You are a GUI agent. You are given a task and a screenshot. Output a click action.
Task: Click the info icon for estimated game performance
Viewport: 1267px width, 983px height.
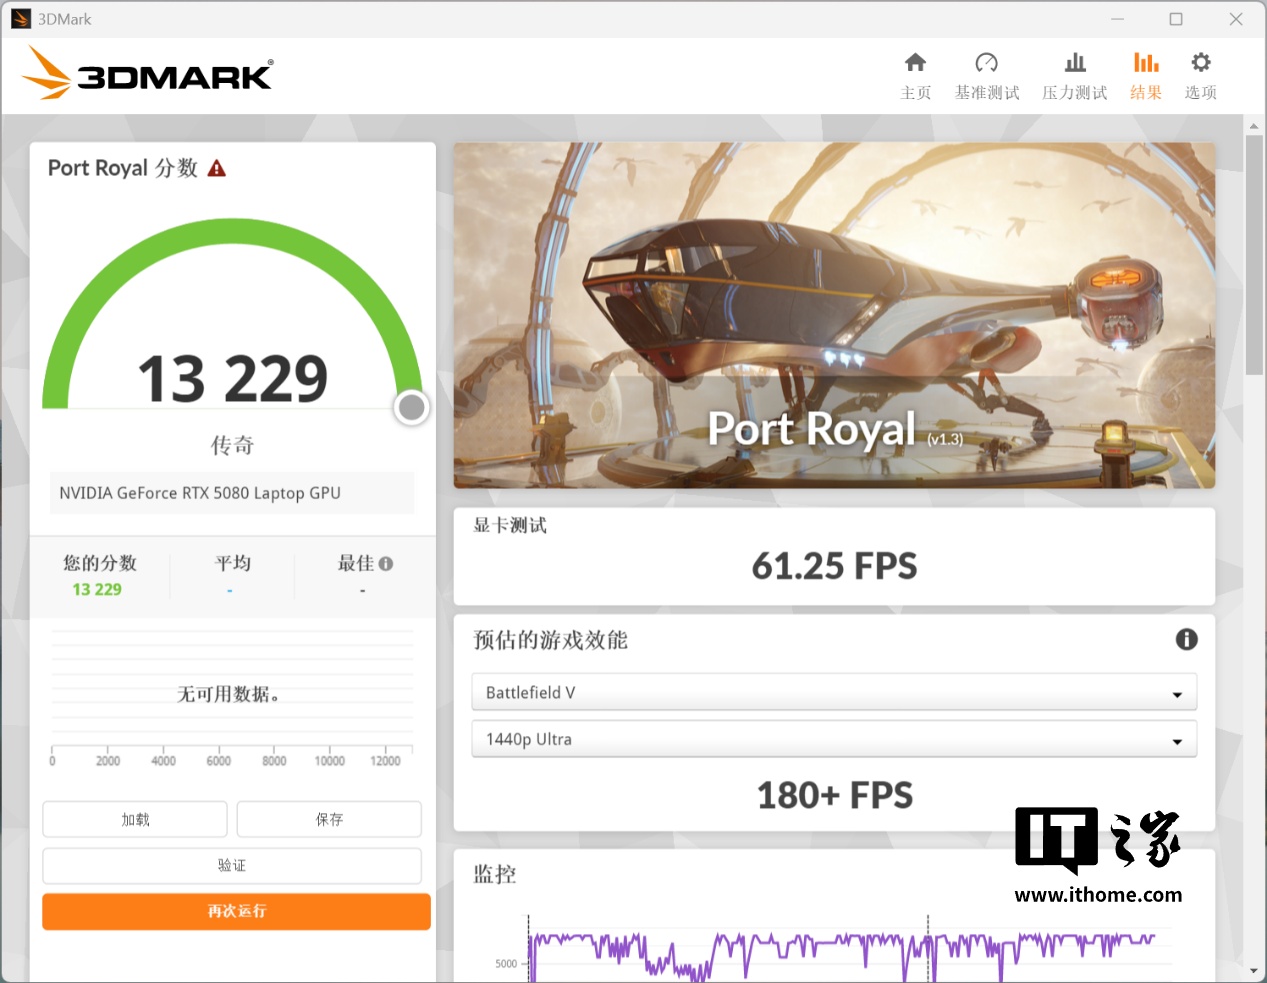tap(1186, 640)
